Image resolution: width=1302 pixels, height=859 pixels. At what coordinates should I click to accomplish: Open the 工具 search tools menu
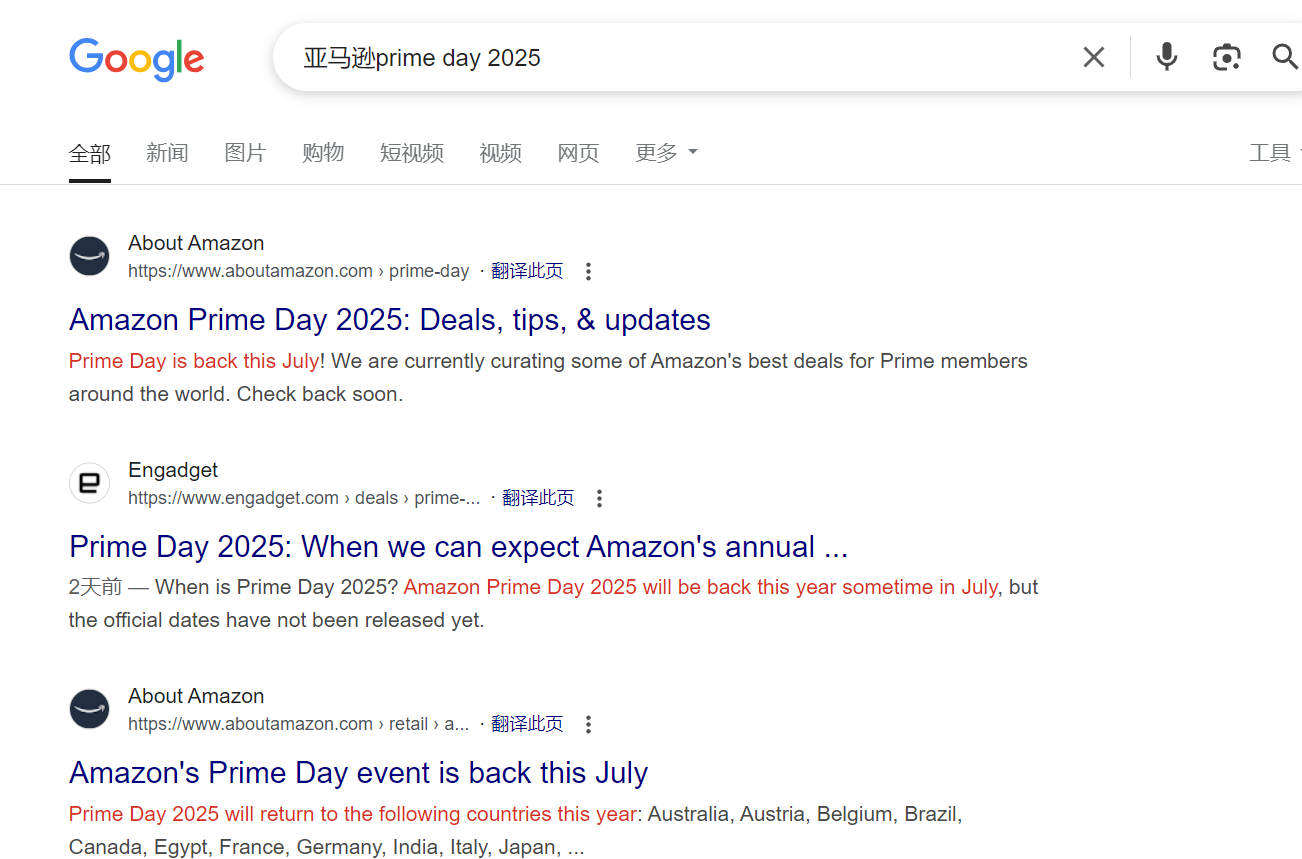(1270, 152)
